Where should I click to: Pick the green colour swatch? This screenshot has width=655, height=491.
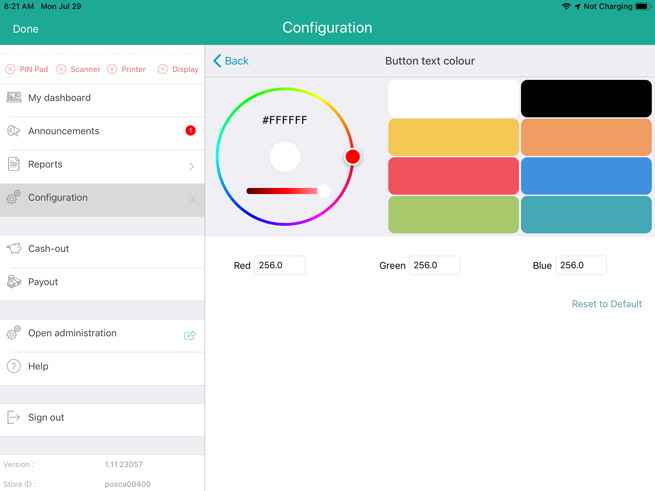[x=453, y=214]
